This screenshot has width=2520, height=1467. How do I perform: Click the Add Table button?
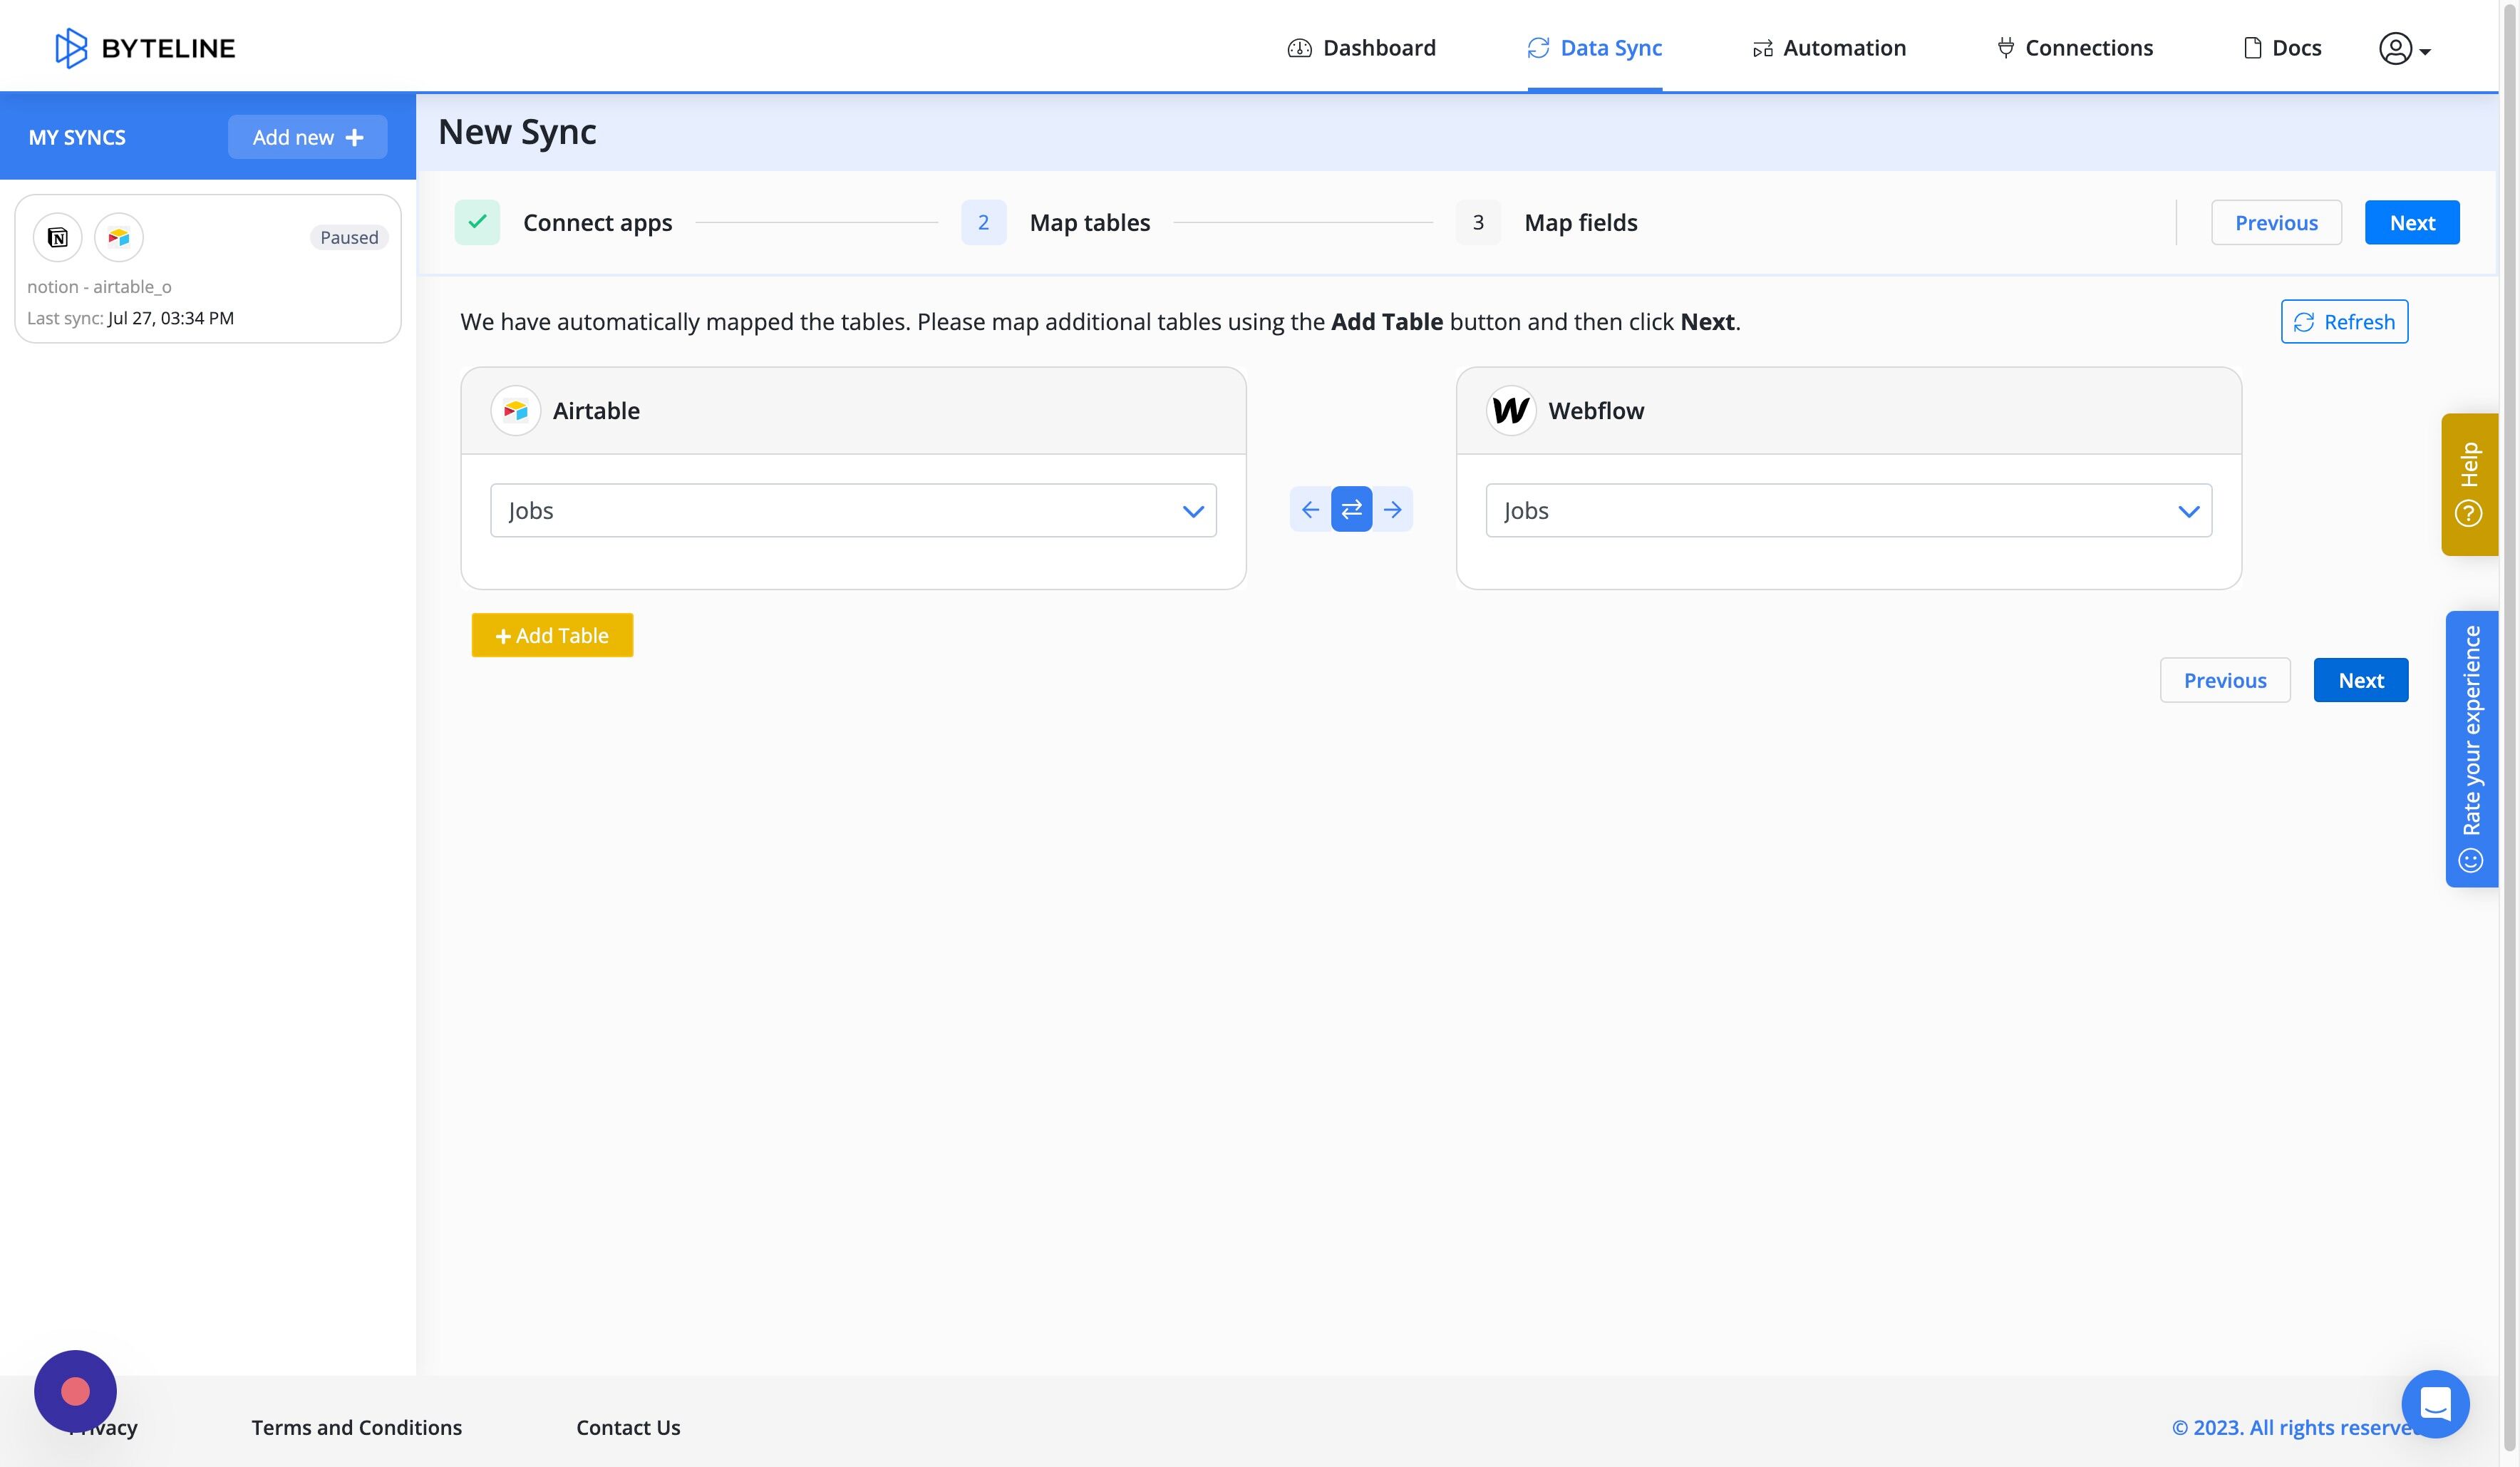tap(552, 635)
